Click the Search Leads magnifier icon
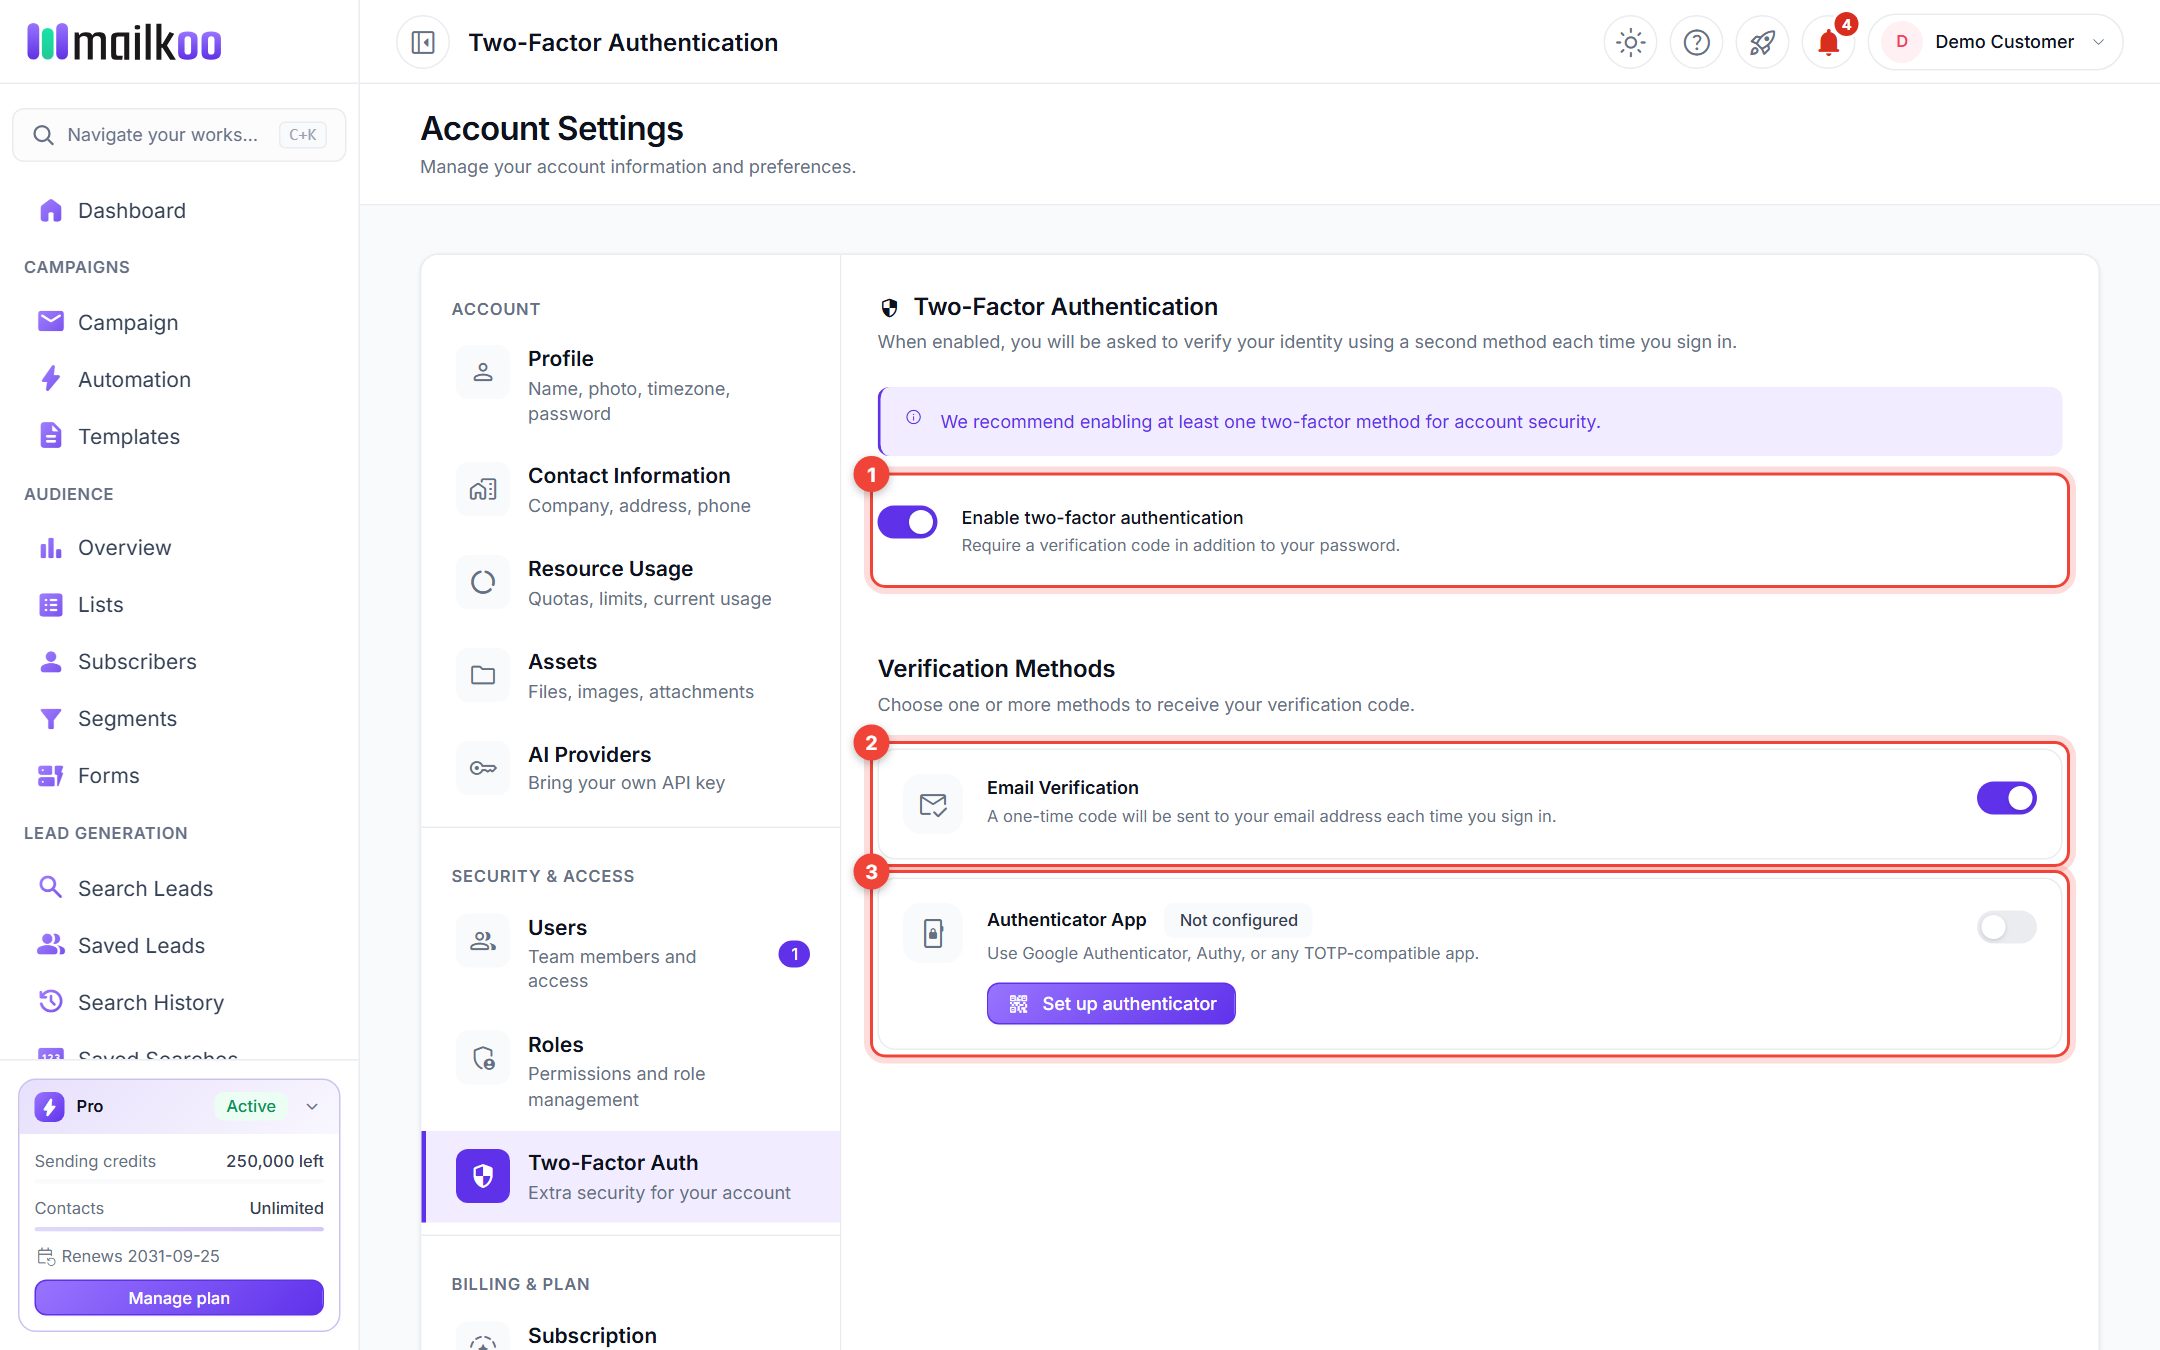 (50, 887)
